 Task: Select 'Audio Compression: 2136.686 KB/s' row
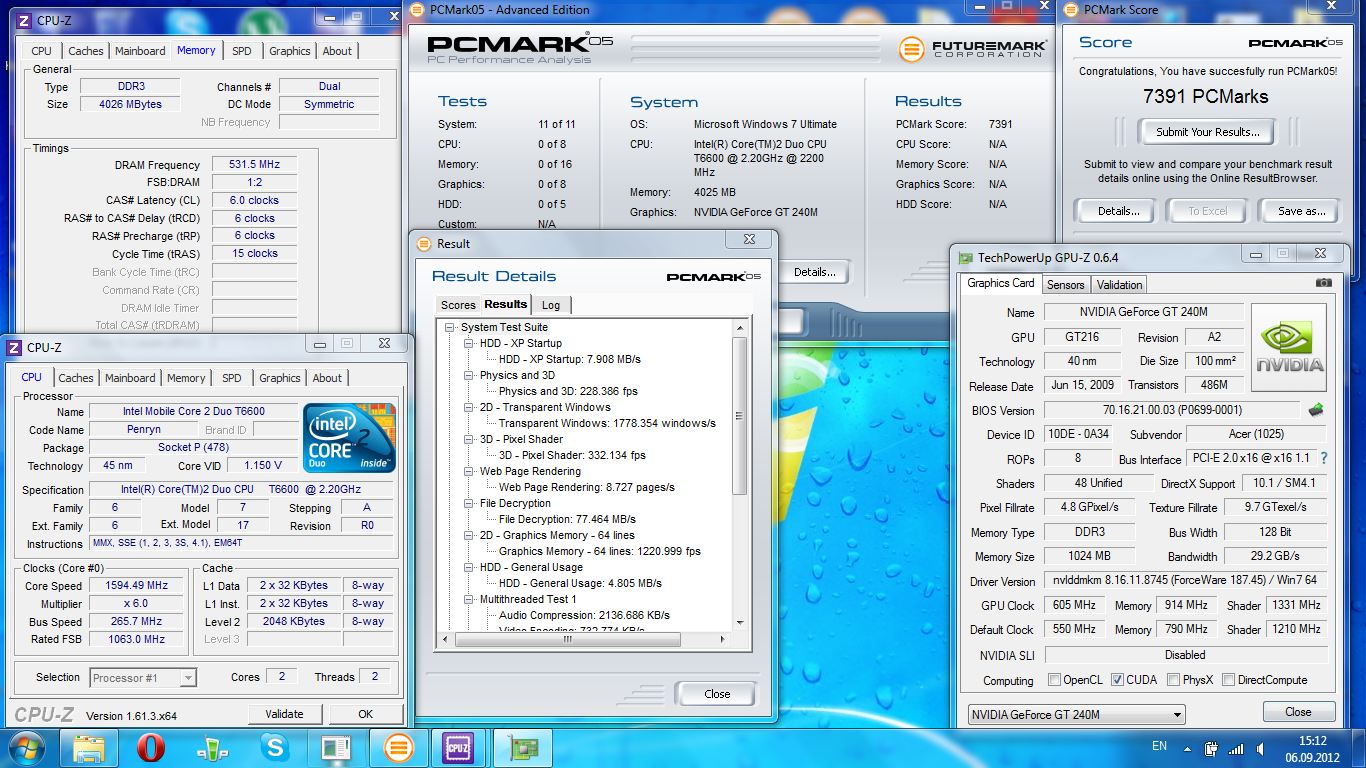584,615
